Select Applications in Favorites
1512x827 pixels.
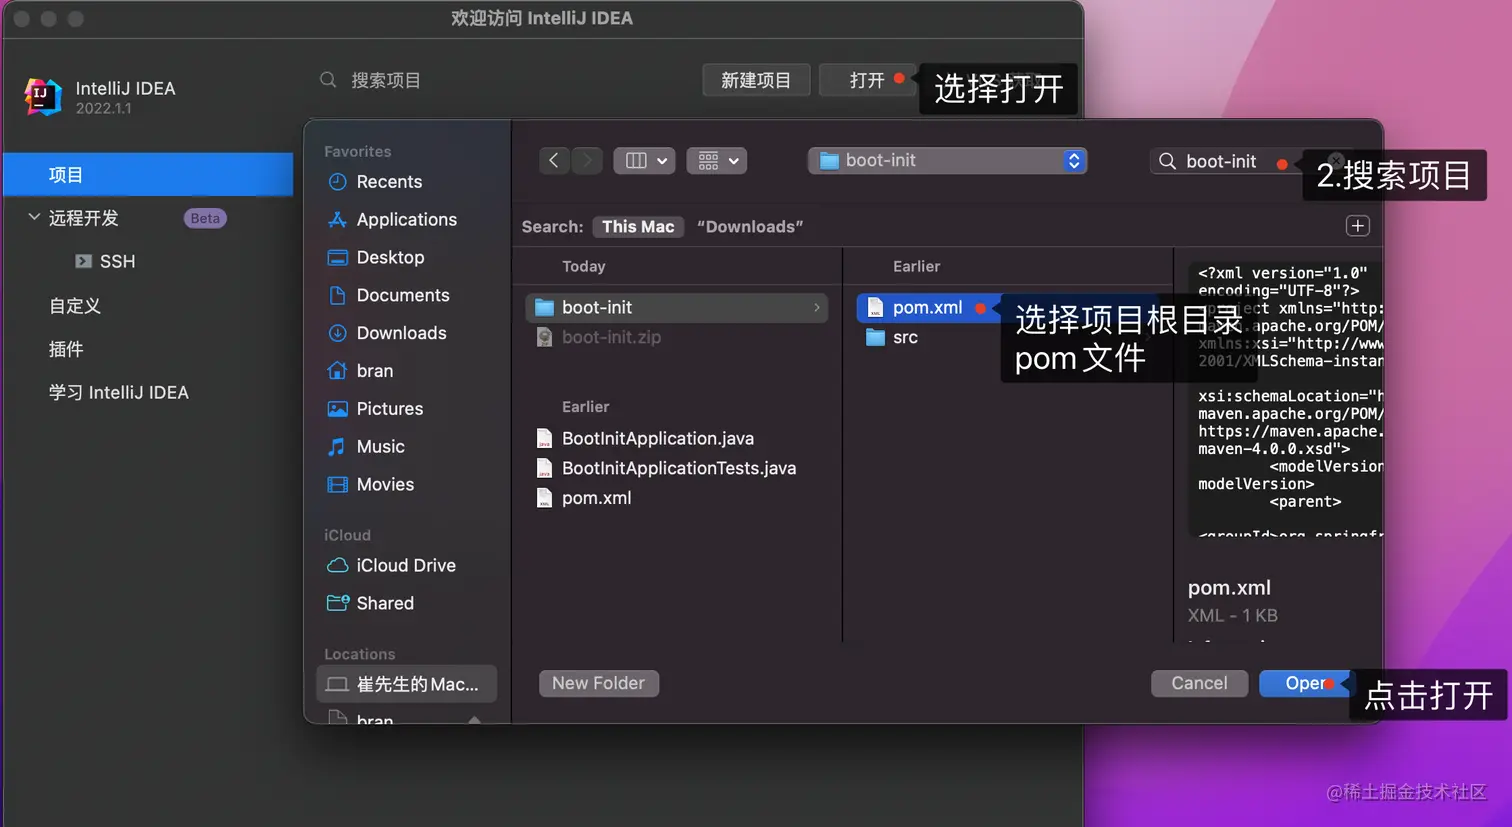(407, 220)
